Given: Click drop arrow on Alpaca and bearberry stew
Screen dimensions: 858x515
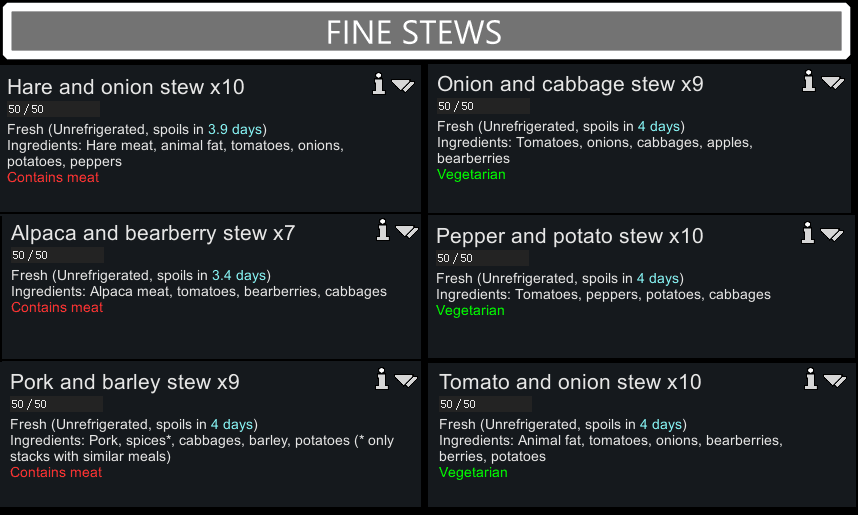Looking at the screenshot, I should [x=407, y=232].
